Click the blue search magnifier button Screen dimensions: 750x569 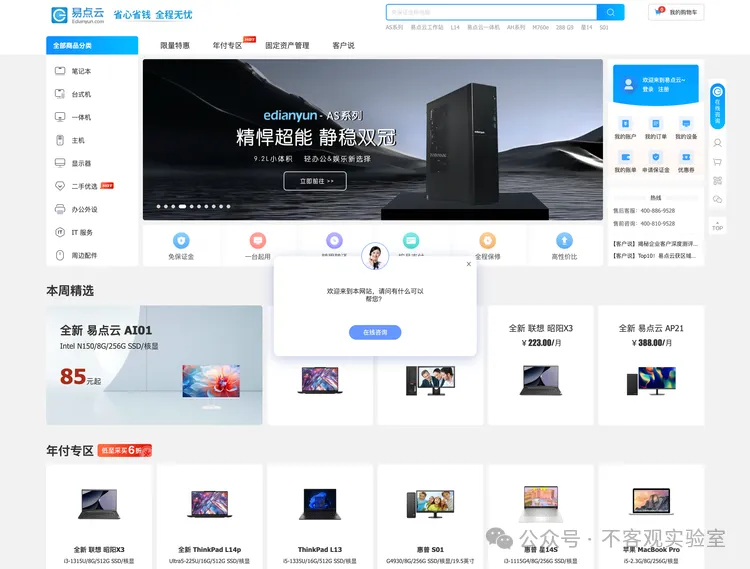click(610, 12)
